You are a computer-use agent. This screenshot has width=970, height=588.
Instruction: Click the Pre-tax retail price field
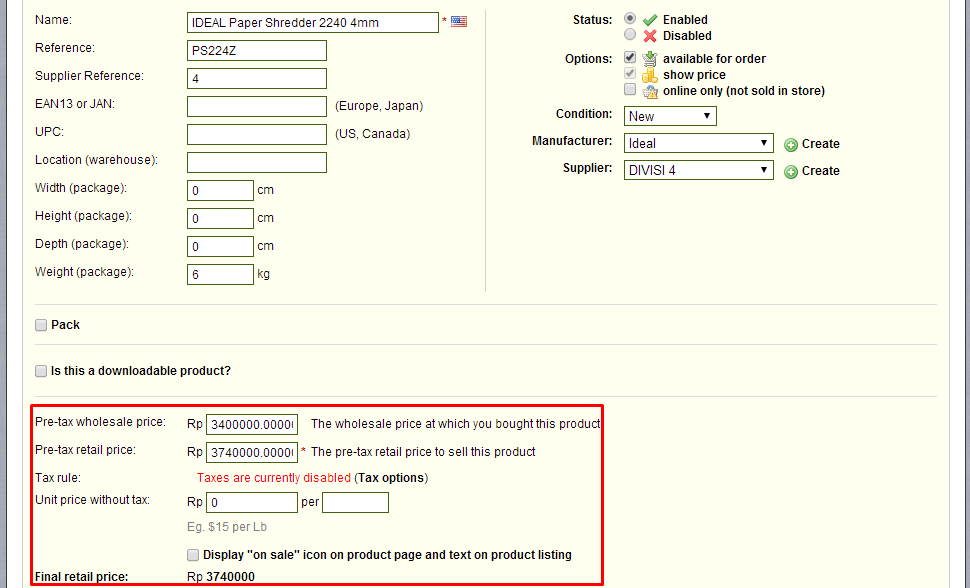coord(252,452)
